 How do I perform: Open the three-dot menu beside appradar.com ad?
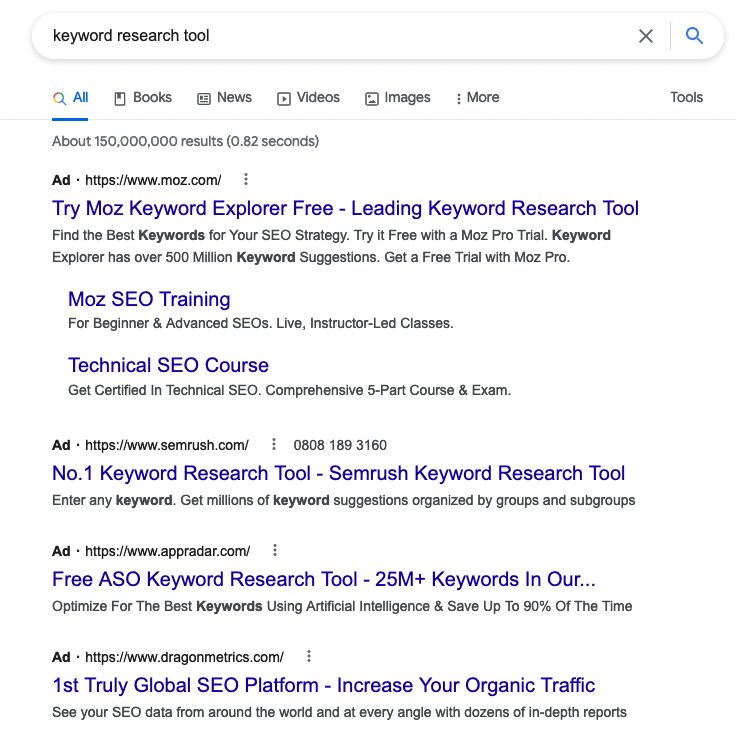tap(275, 551)
